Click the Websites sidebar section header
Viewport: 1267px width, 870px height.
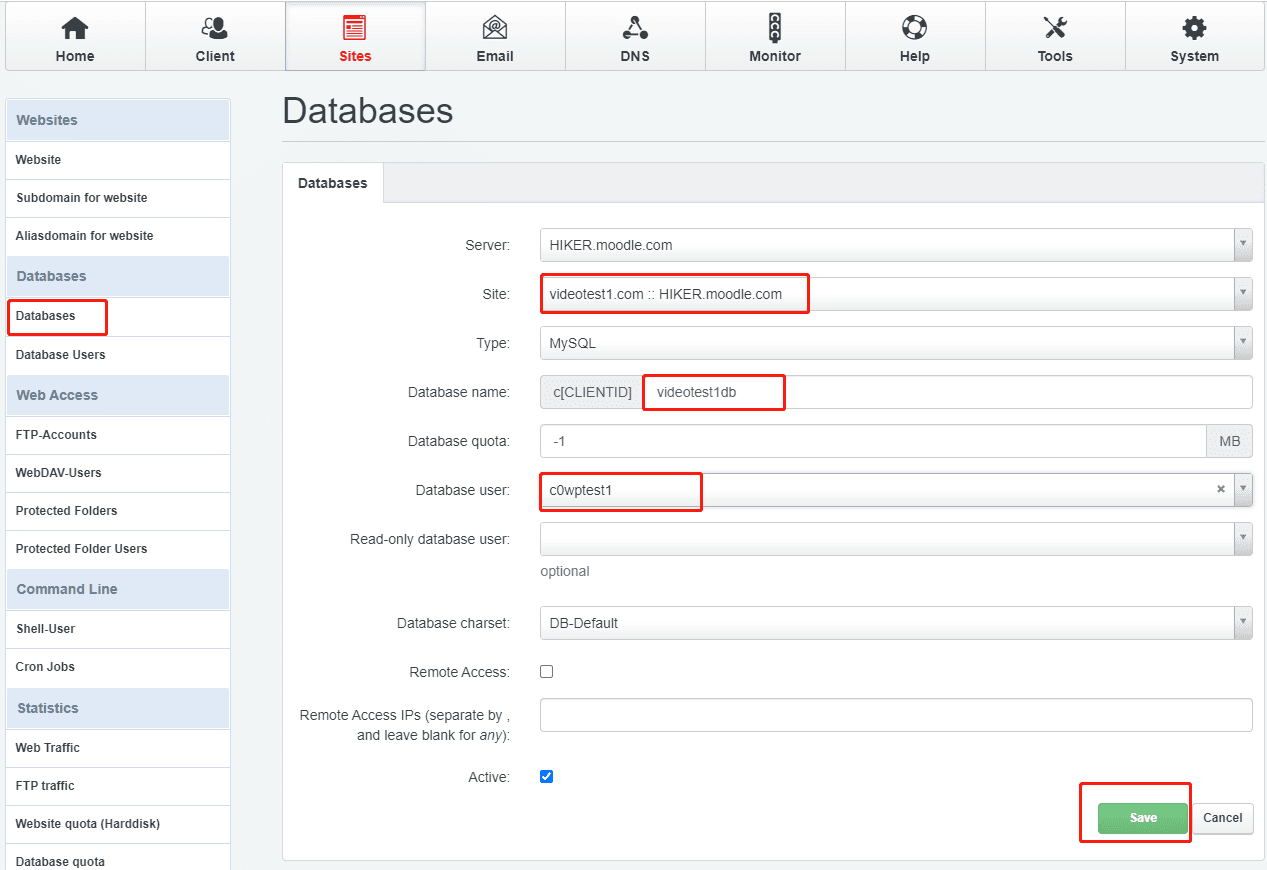(x=118, y=120)
